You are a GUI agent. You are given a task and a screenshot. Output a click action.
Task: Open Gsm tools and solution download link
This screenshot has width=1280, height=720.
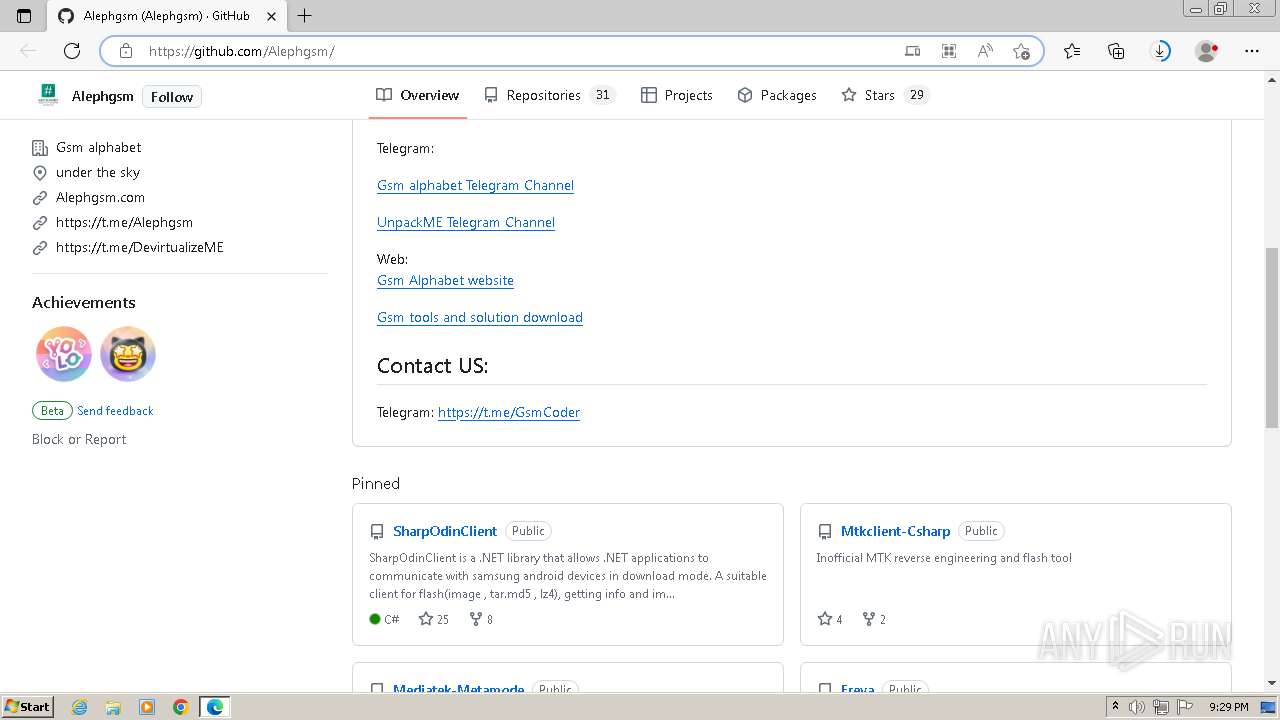(480, 317)
